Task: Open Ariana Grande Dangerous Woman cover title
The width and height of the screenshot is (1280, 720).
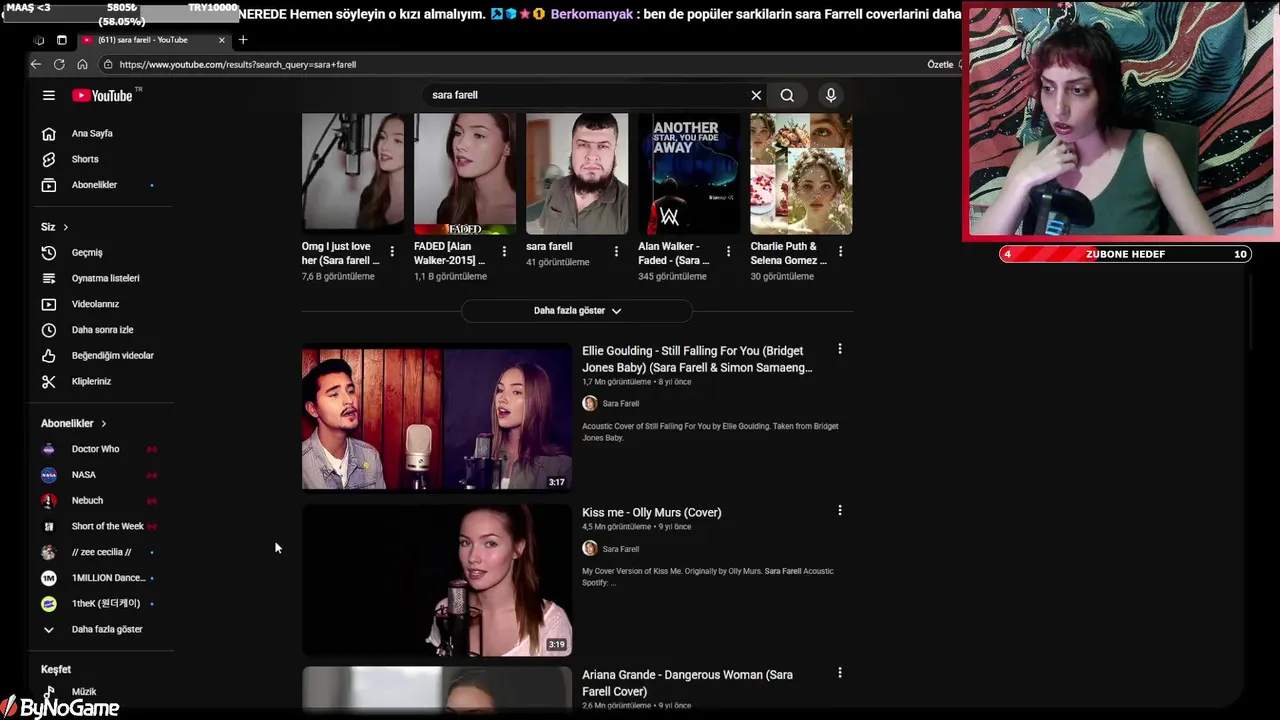Action: pyautogui.click(x=687, y=683)
